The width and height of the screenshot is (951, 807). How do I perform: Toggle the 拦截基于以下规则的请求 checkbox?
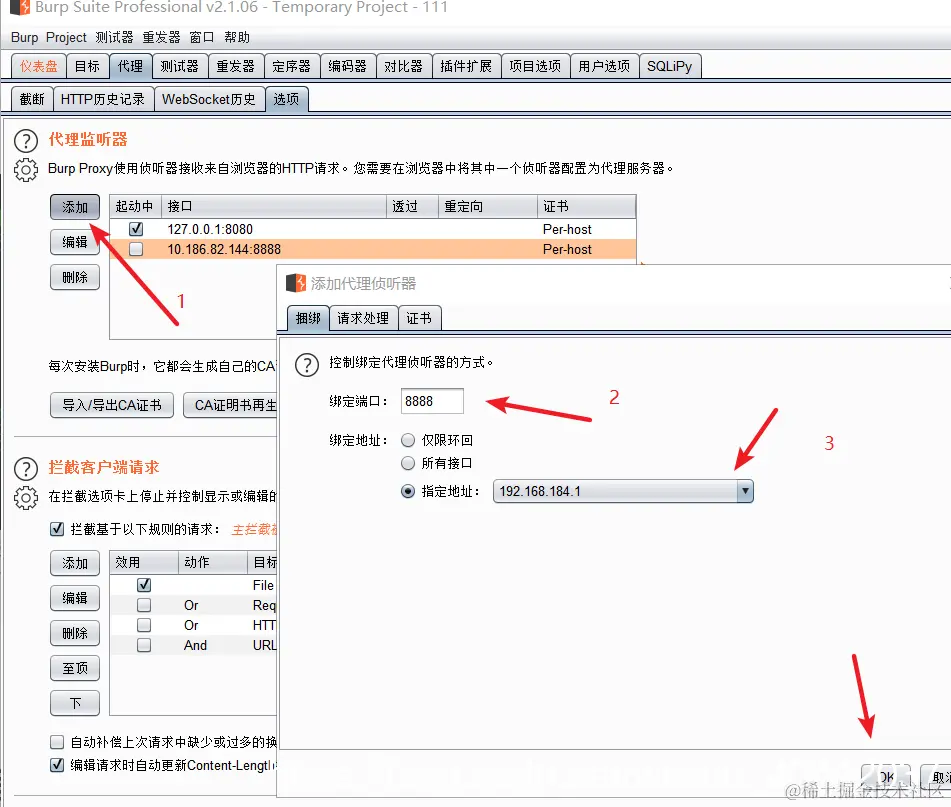coord(57,528)
